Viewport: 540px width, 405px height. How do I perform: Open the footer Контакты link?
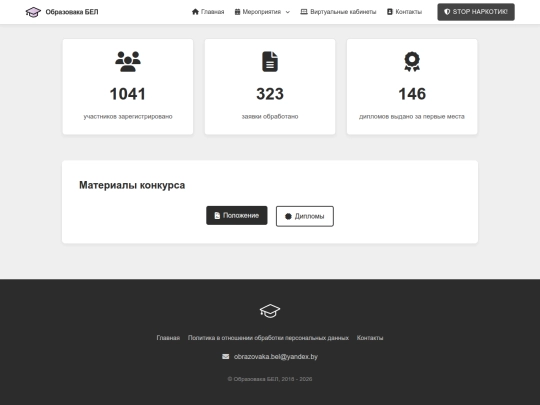370,338
